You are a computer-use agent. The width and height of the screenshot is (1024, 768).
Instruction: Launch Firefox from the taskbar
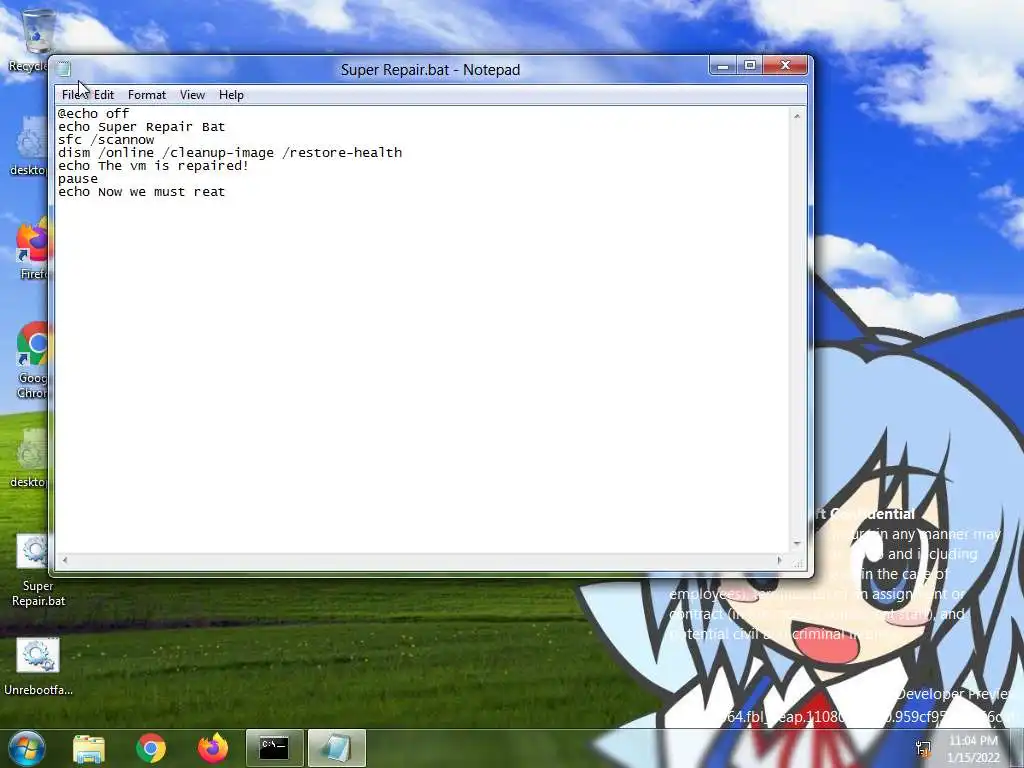click(213, 748)
